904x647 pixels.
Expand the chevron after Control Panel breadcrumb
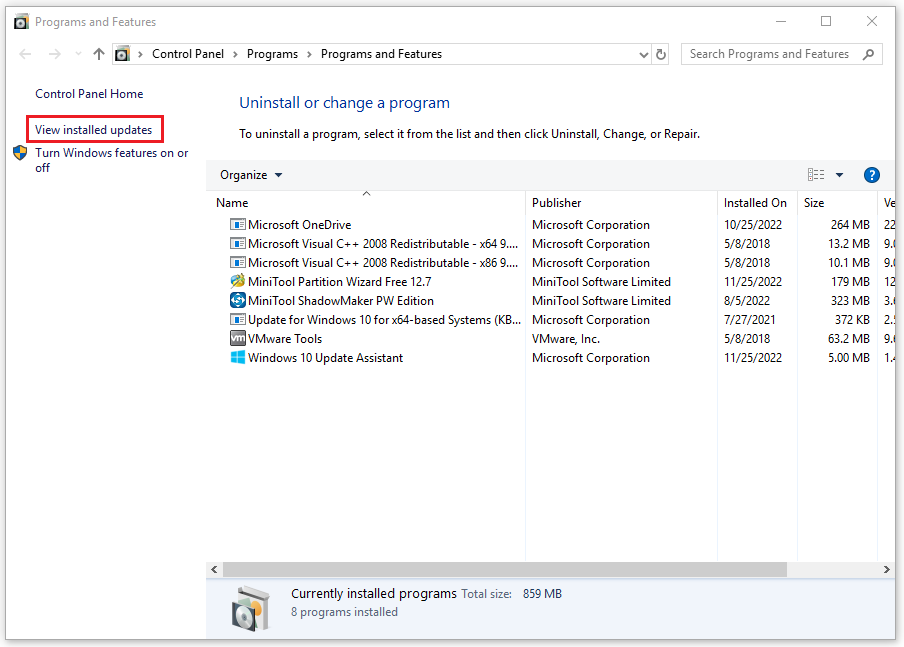pos(235,54)
